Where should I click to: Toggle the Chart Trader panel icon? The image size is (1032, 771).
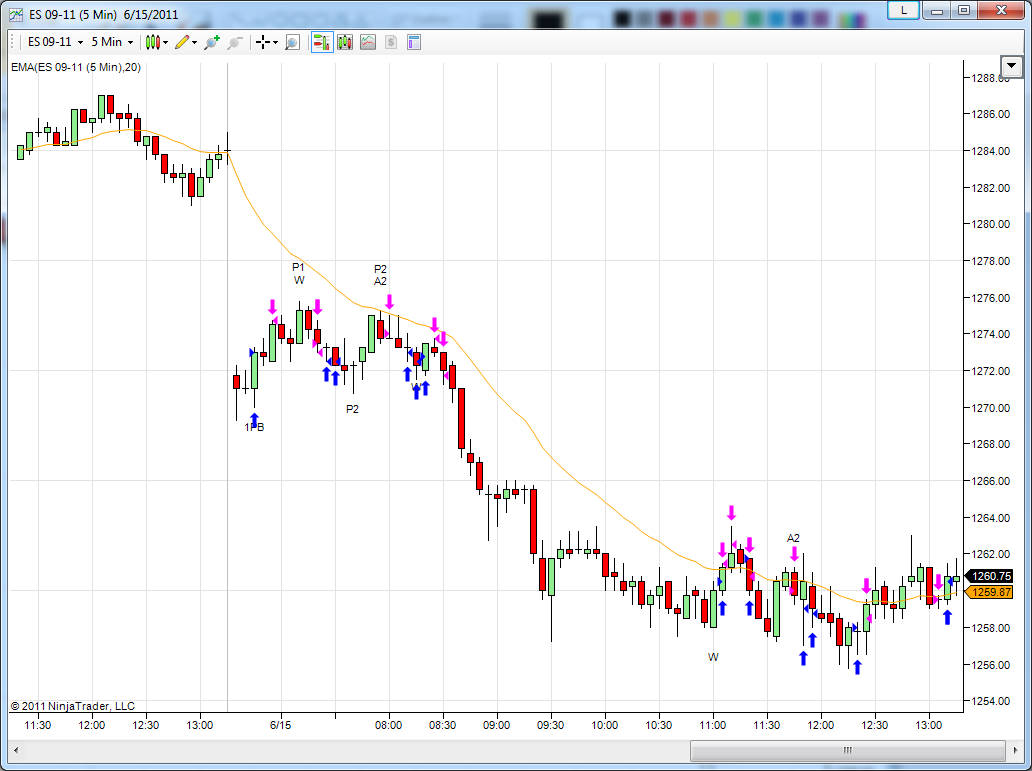pos(322,43)
